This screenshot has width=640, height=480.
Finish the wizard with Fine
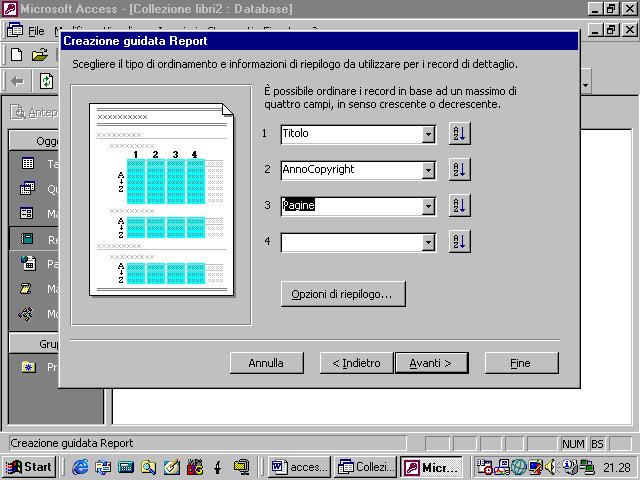click(521, 363)
